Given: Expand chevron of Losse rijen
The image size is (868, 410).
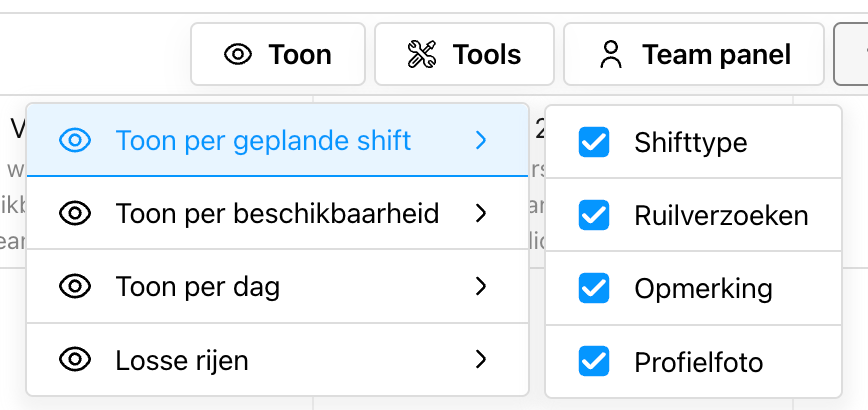Looking at the screenshot, I should pos(481,360).
